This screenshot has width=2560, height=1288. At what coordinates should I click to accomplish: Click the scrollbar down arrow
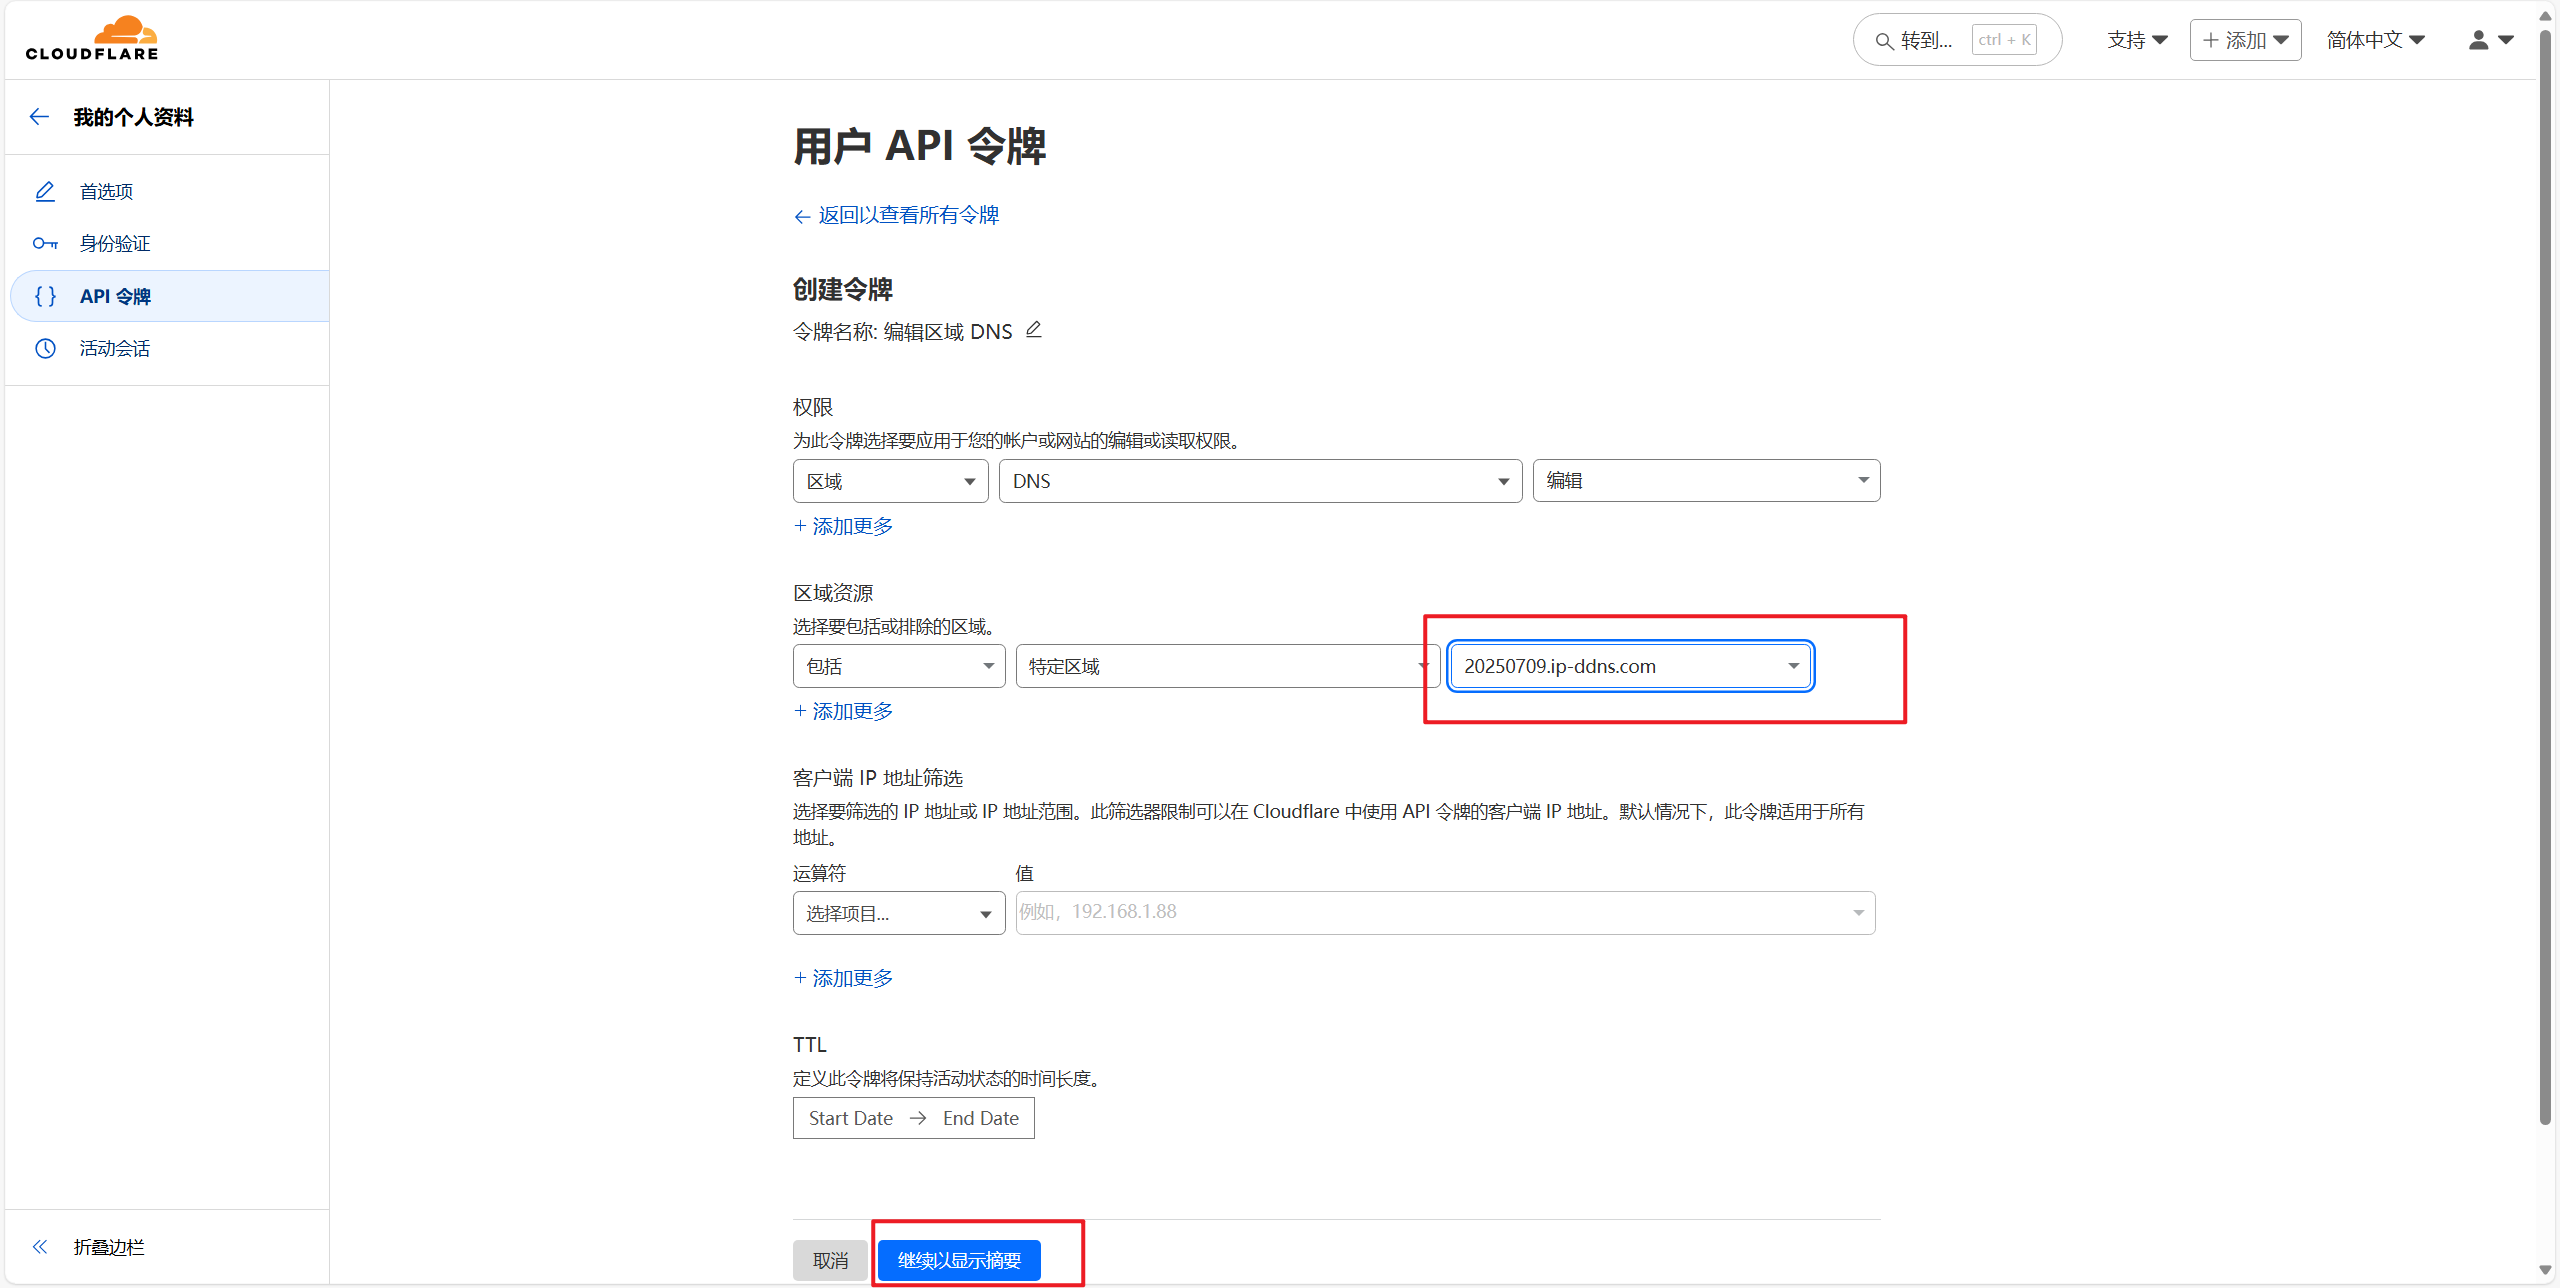pyautogui.click(x=2546, y=1270)
